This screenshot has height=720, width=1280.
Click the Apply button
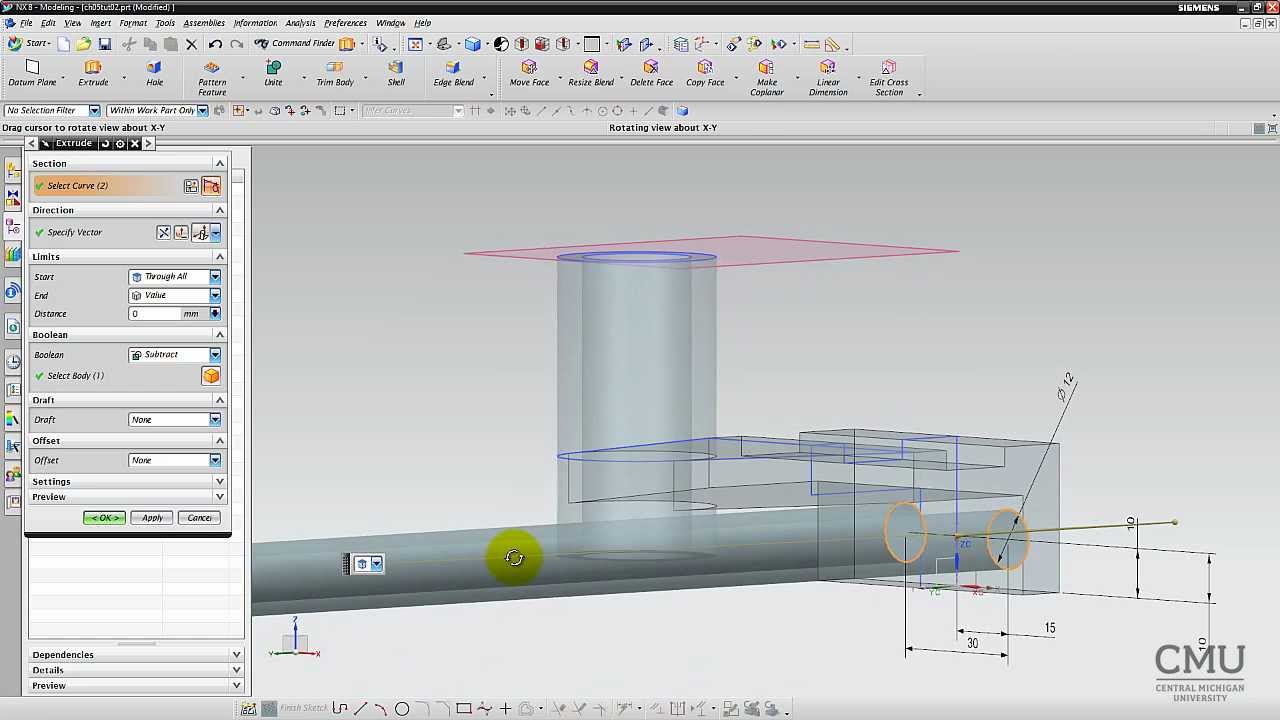click(x=152, y=518)
